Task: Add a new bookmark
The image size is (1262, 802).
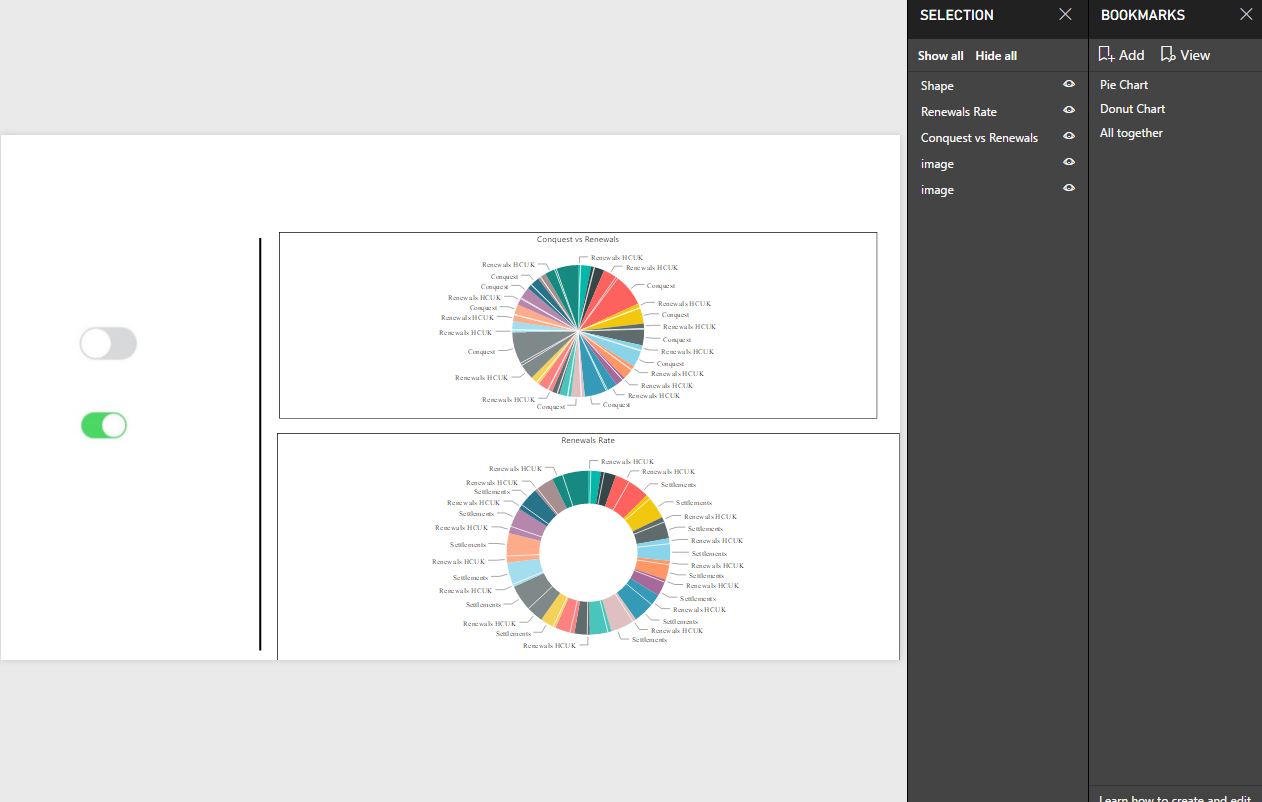Action: [1121, 55]
